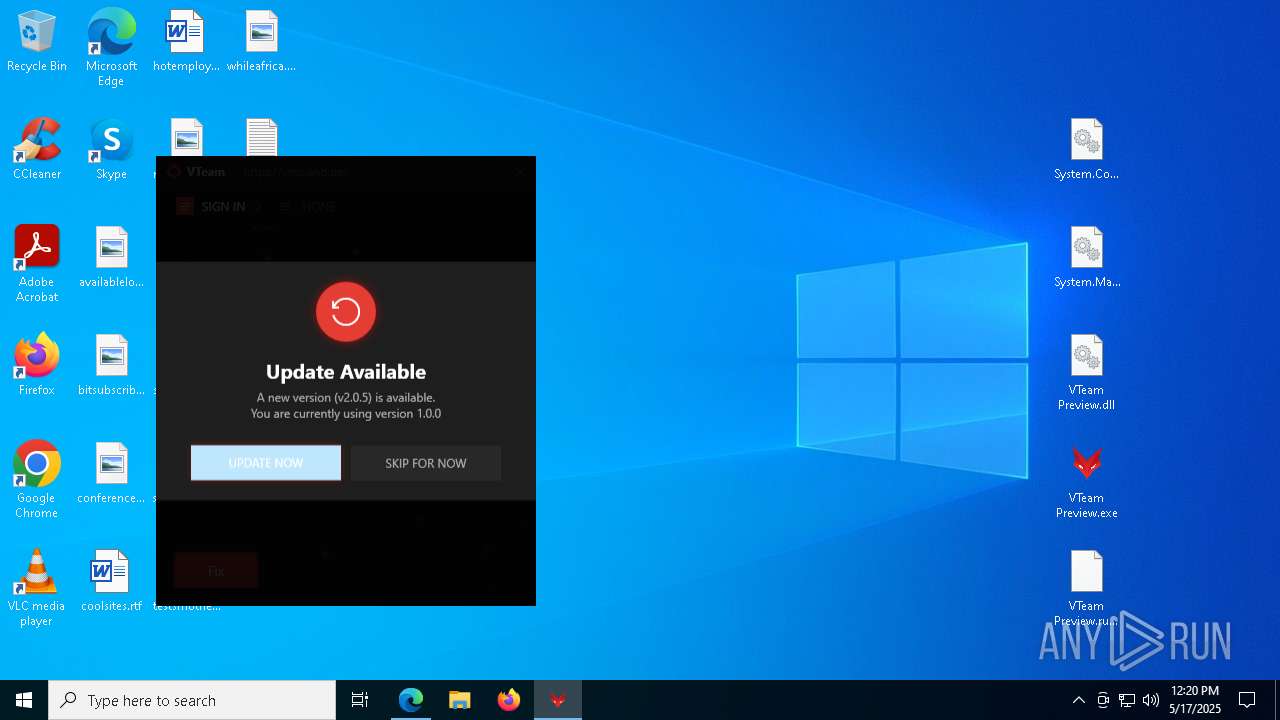Open the volume control tray icon
This screenshot has width=1280, height=720.
click(1150, 700)
